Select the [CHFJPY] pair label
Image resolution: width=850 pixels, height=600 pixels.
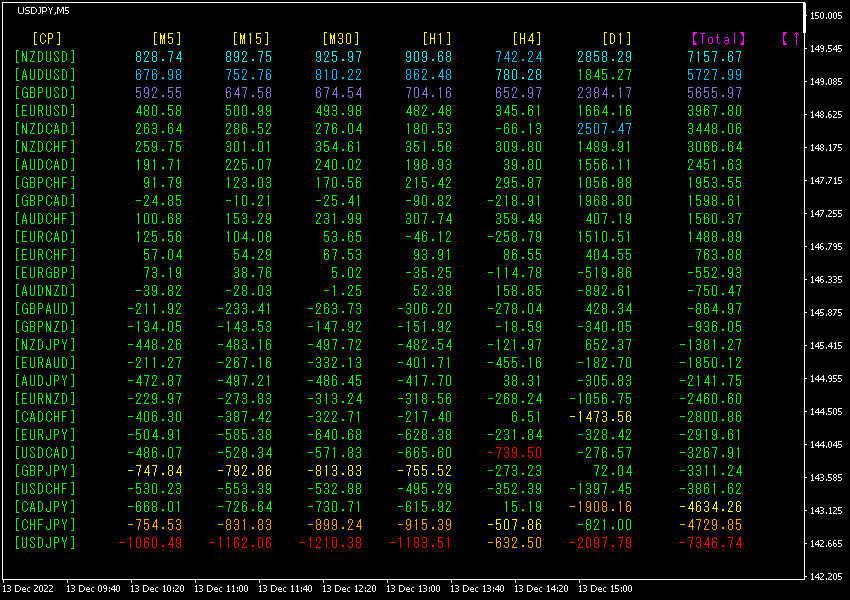pos(45,525)
